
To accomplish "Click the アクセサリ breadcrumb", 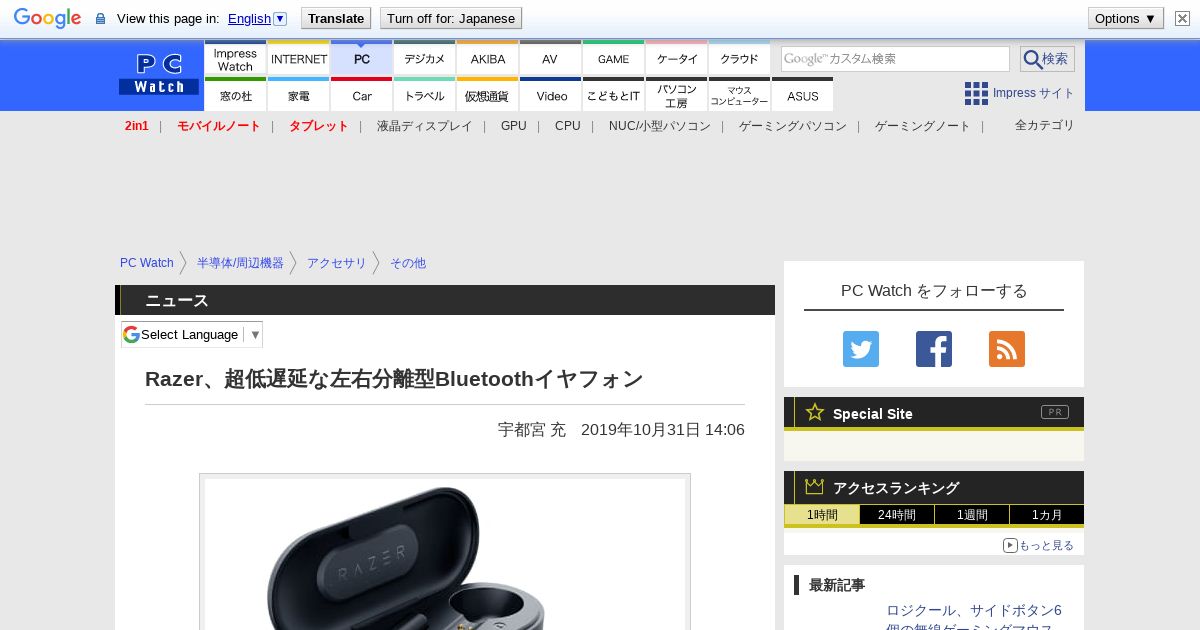I will [x=336, y=263].
